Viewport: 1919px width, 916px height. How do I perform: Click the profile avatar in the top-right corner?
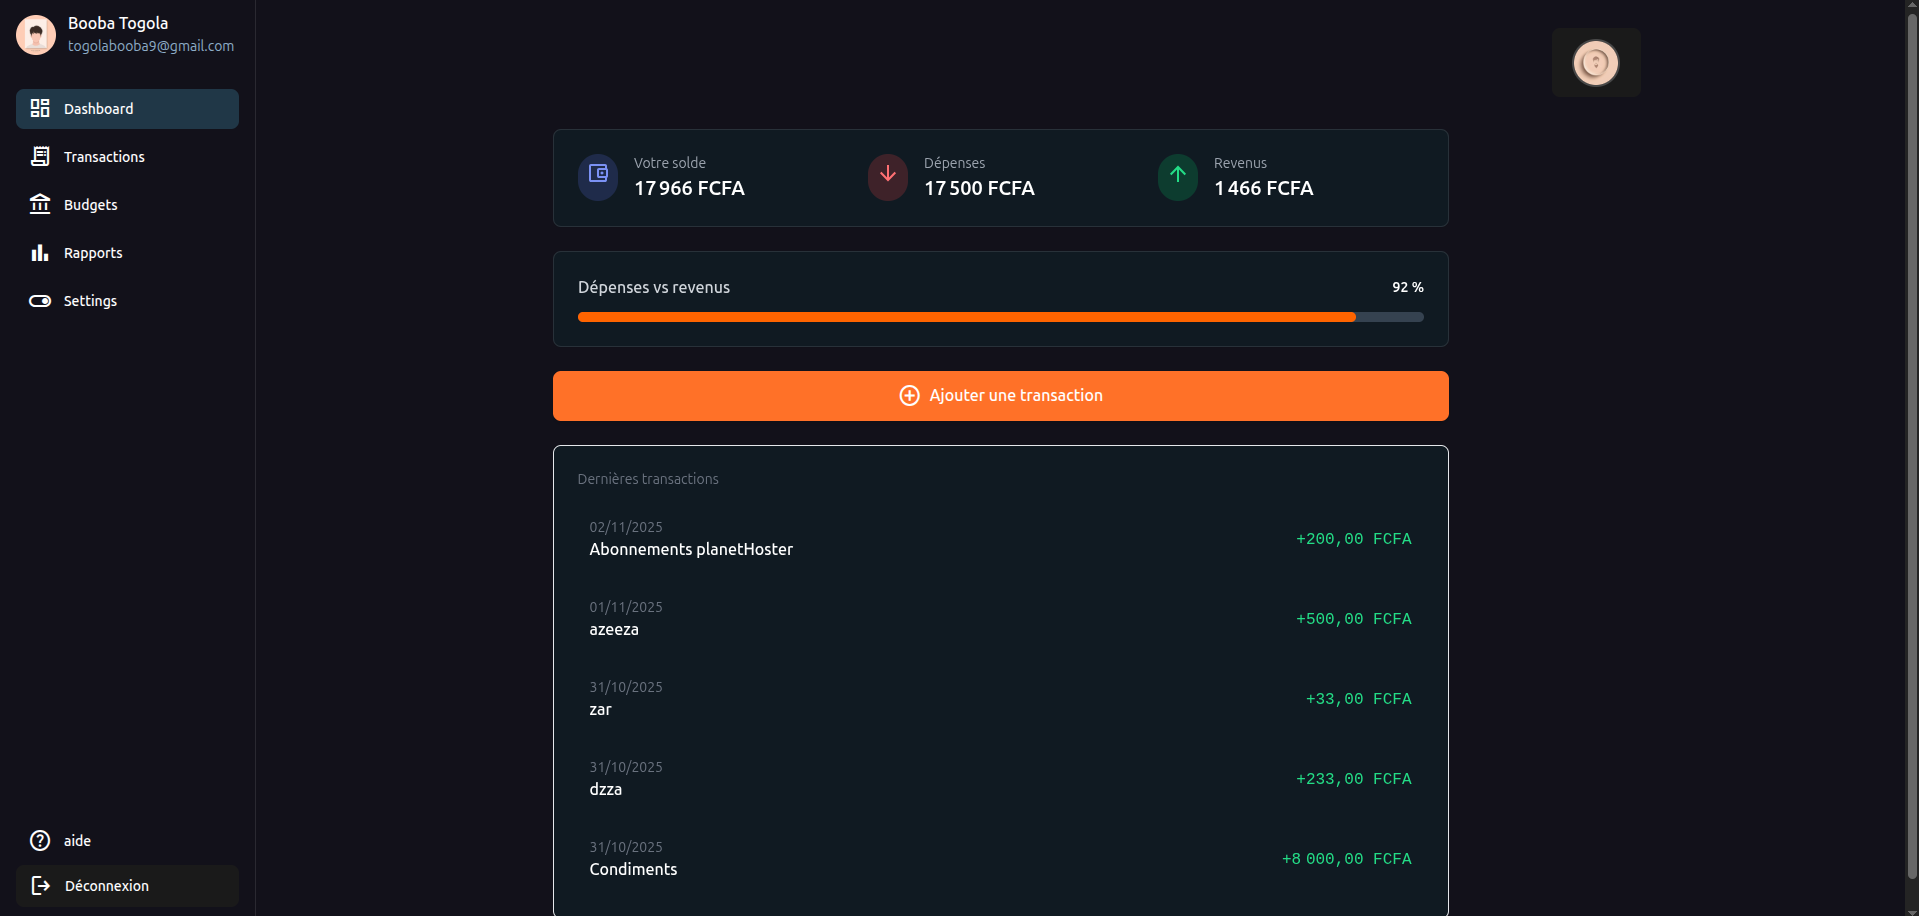pyautogui.click(x=1595, y=62)
